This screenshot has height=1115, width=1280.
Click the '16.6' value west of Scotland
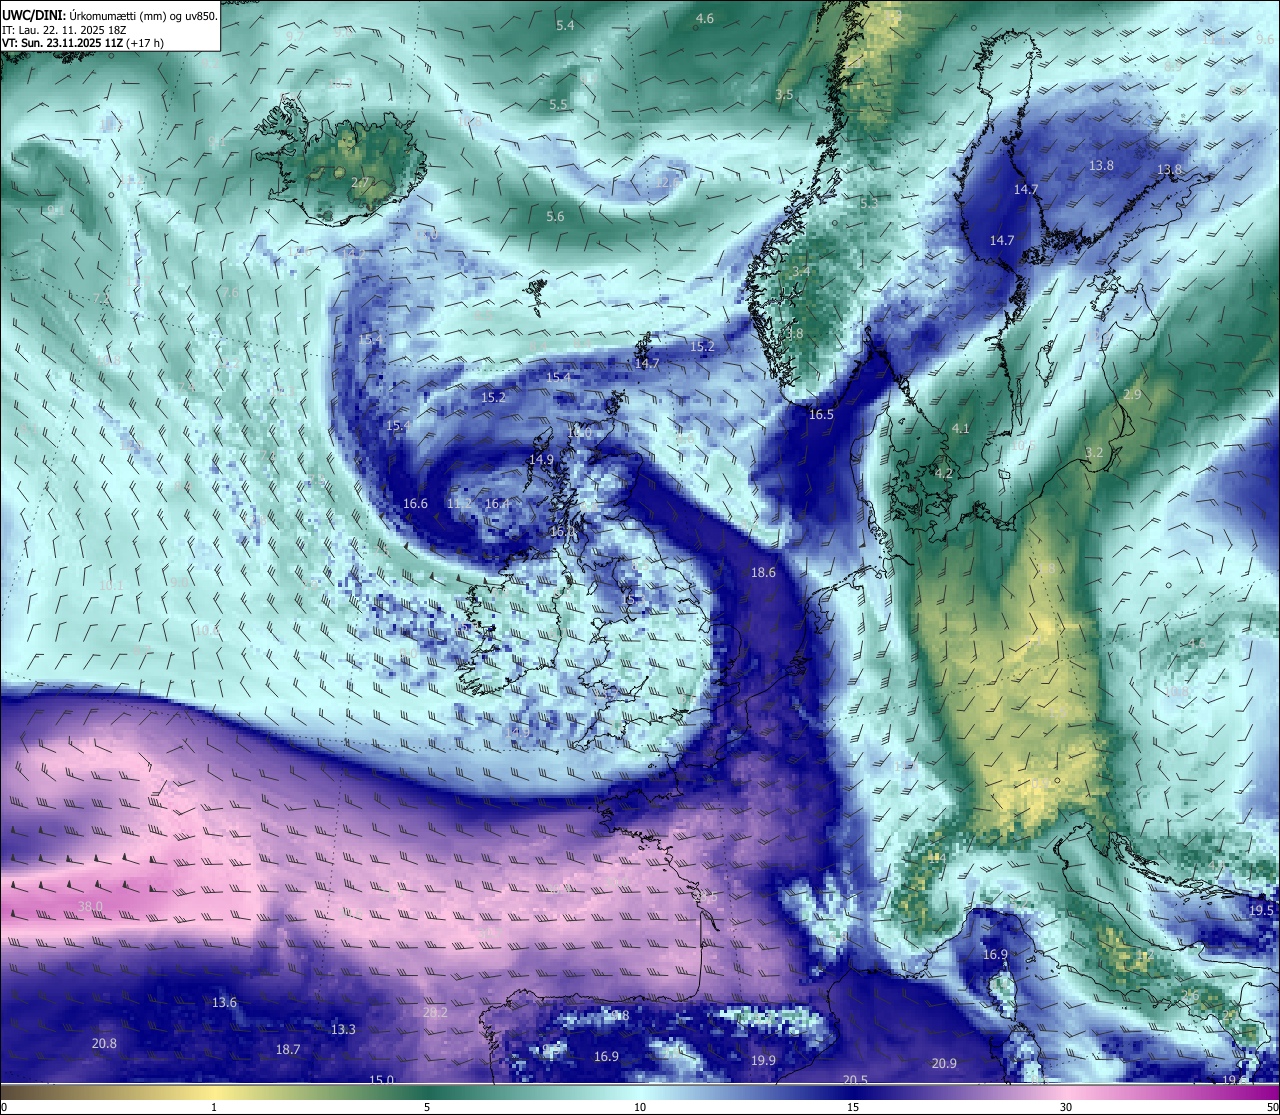416,504
